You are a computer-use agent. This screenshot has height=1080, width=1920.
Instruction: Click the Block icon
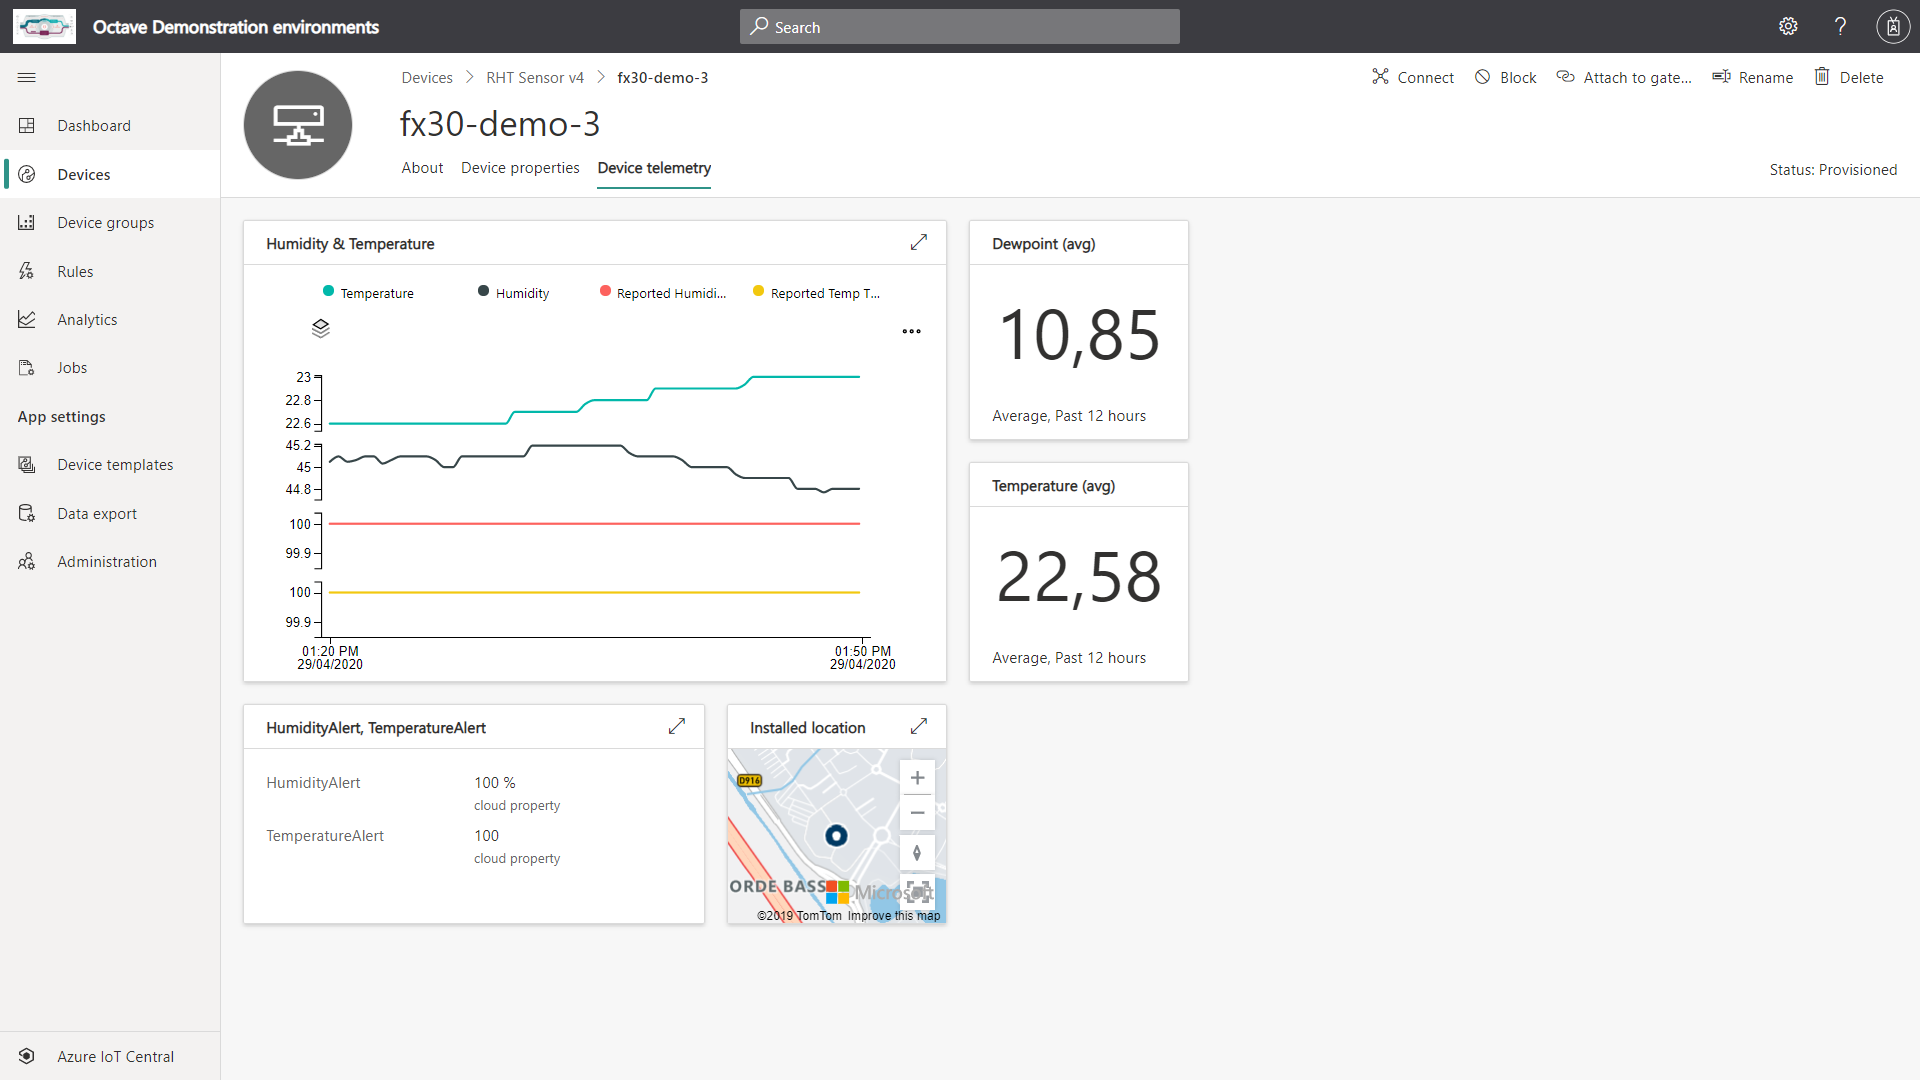(x=1483, y=77)
